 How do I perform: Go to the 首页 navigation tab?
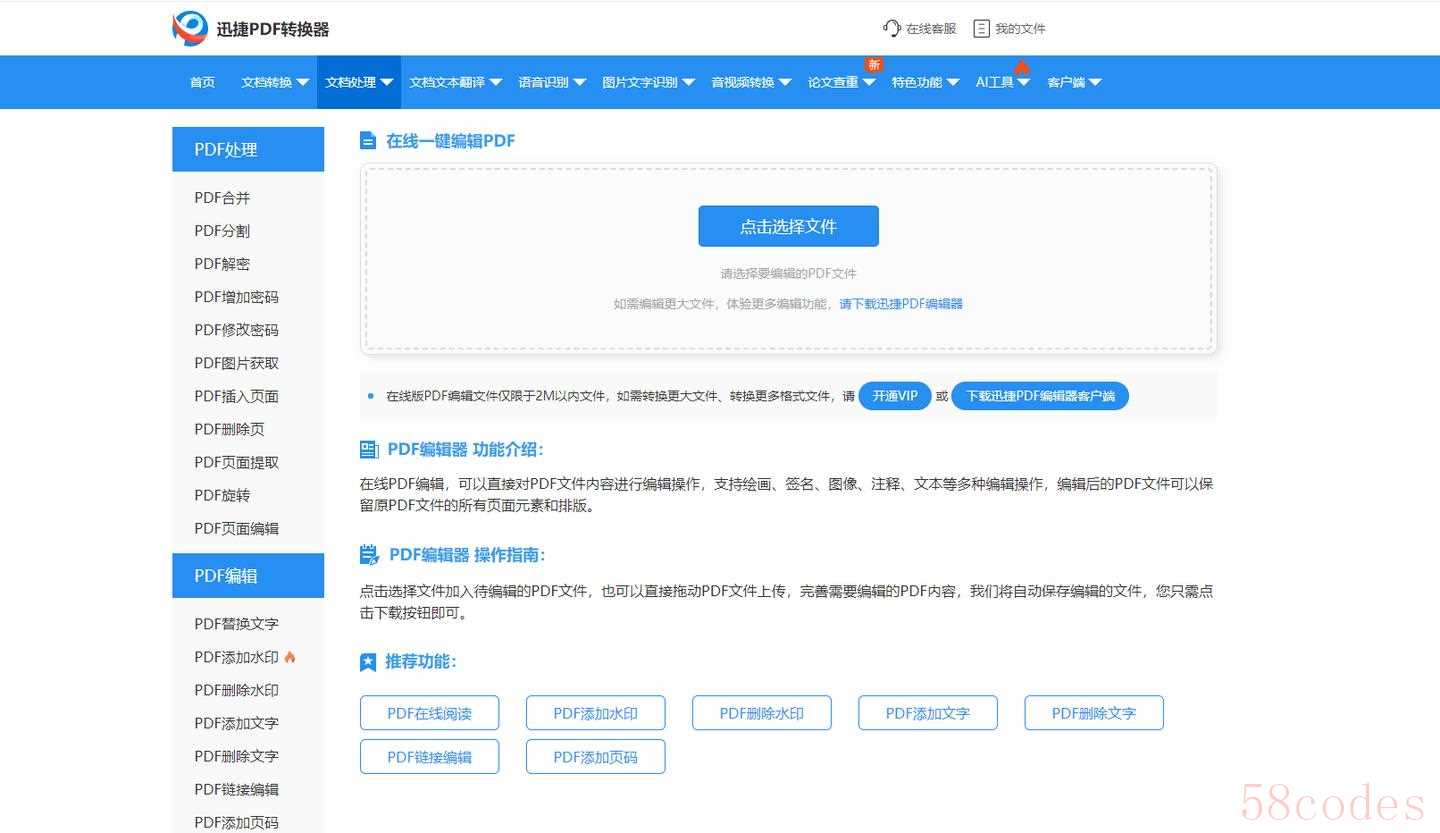coord(202,82)
